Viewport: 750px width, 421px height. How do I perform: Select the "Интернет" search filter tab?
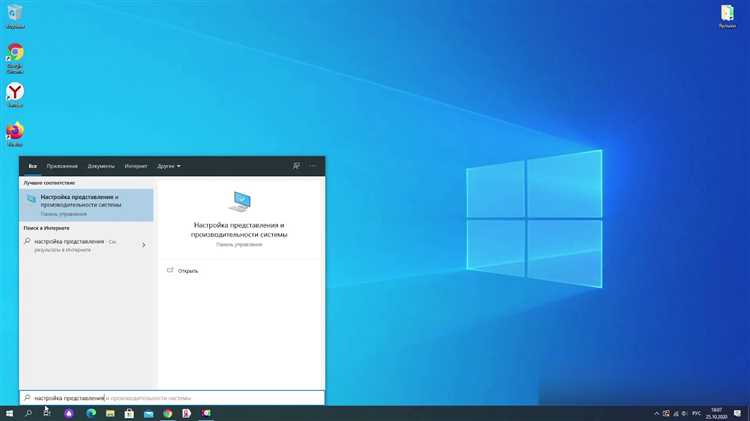136,166
